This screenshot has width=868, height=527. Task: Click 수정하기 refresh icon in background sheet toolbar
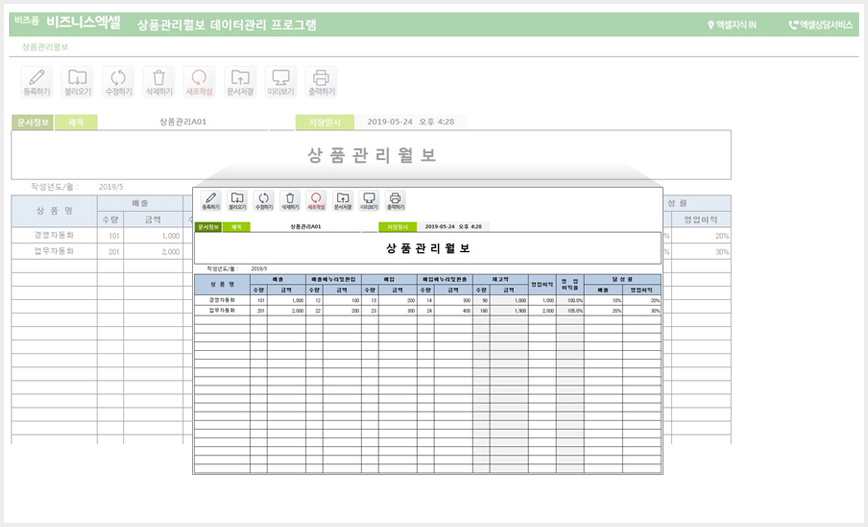pos(118,82)
